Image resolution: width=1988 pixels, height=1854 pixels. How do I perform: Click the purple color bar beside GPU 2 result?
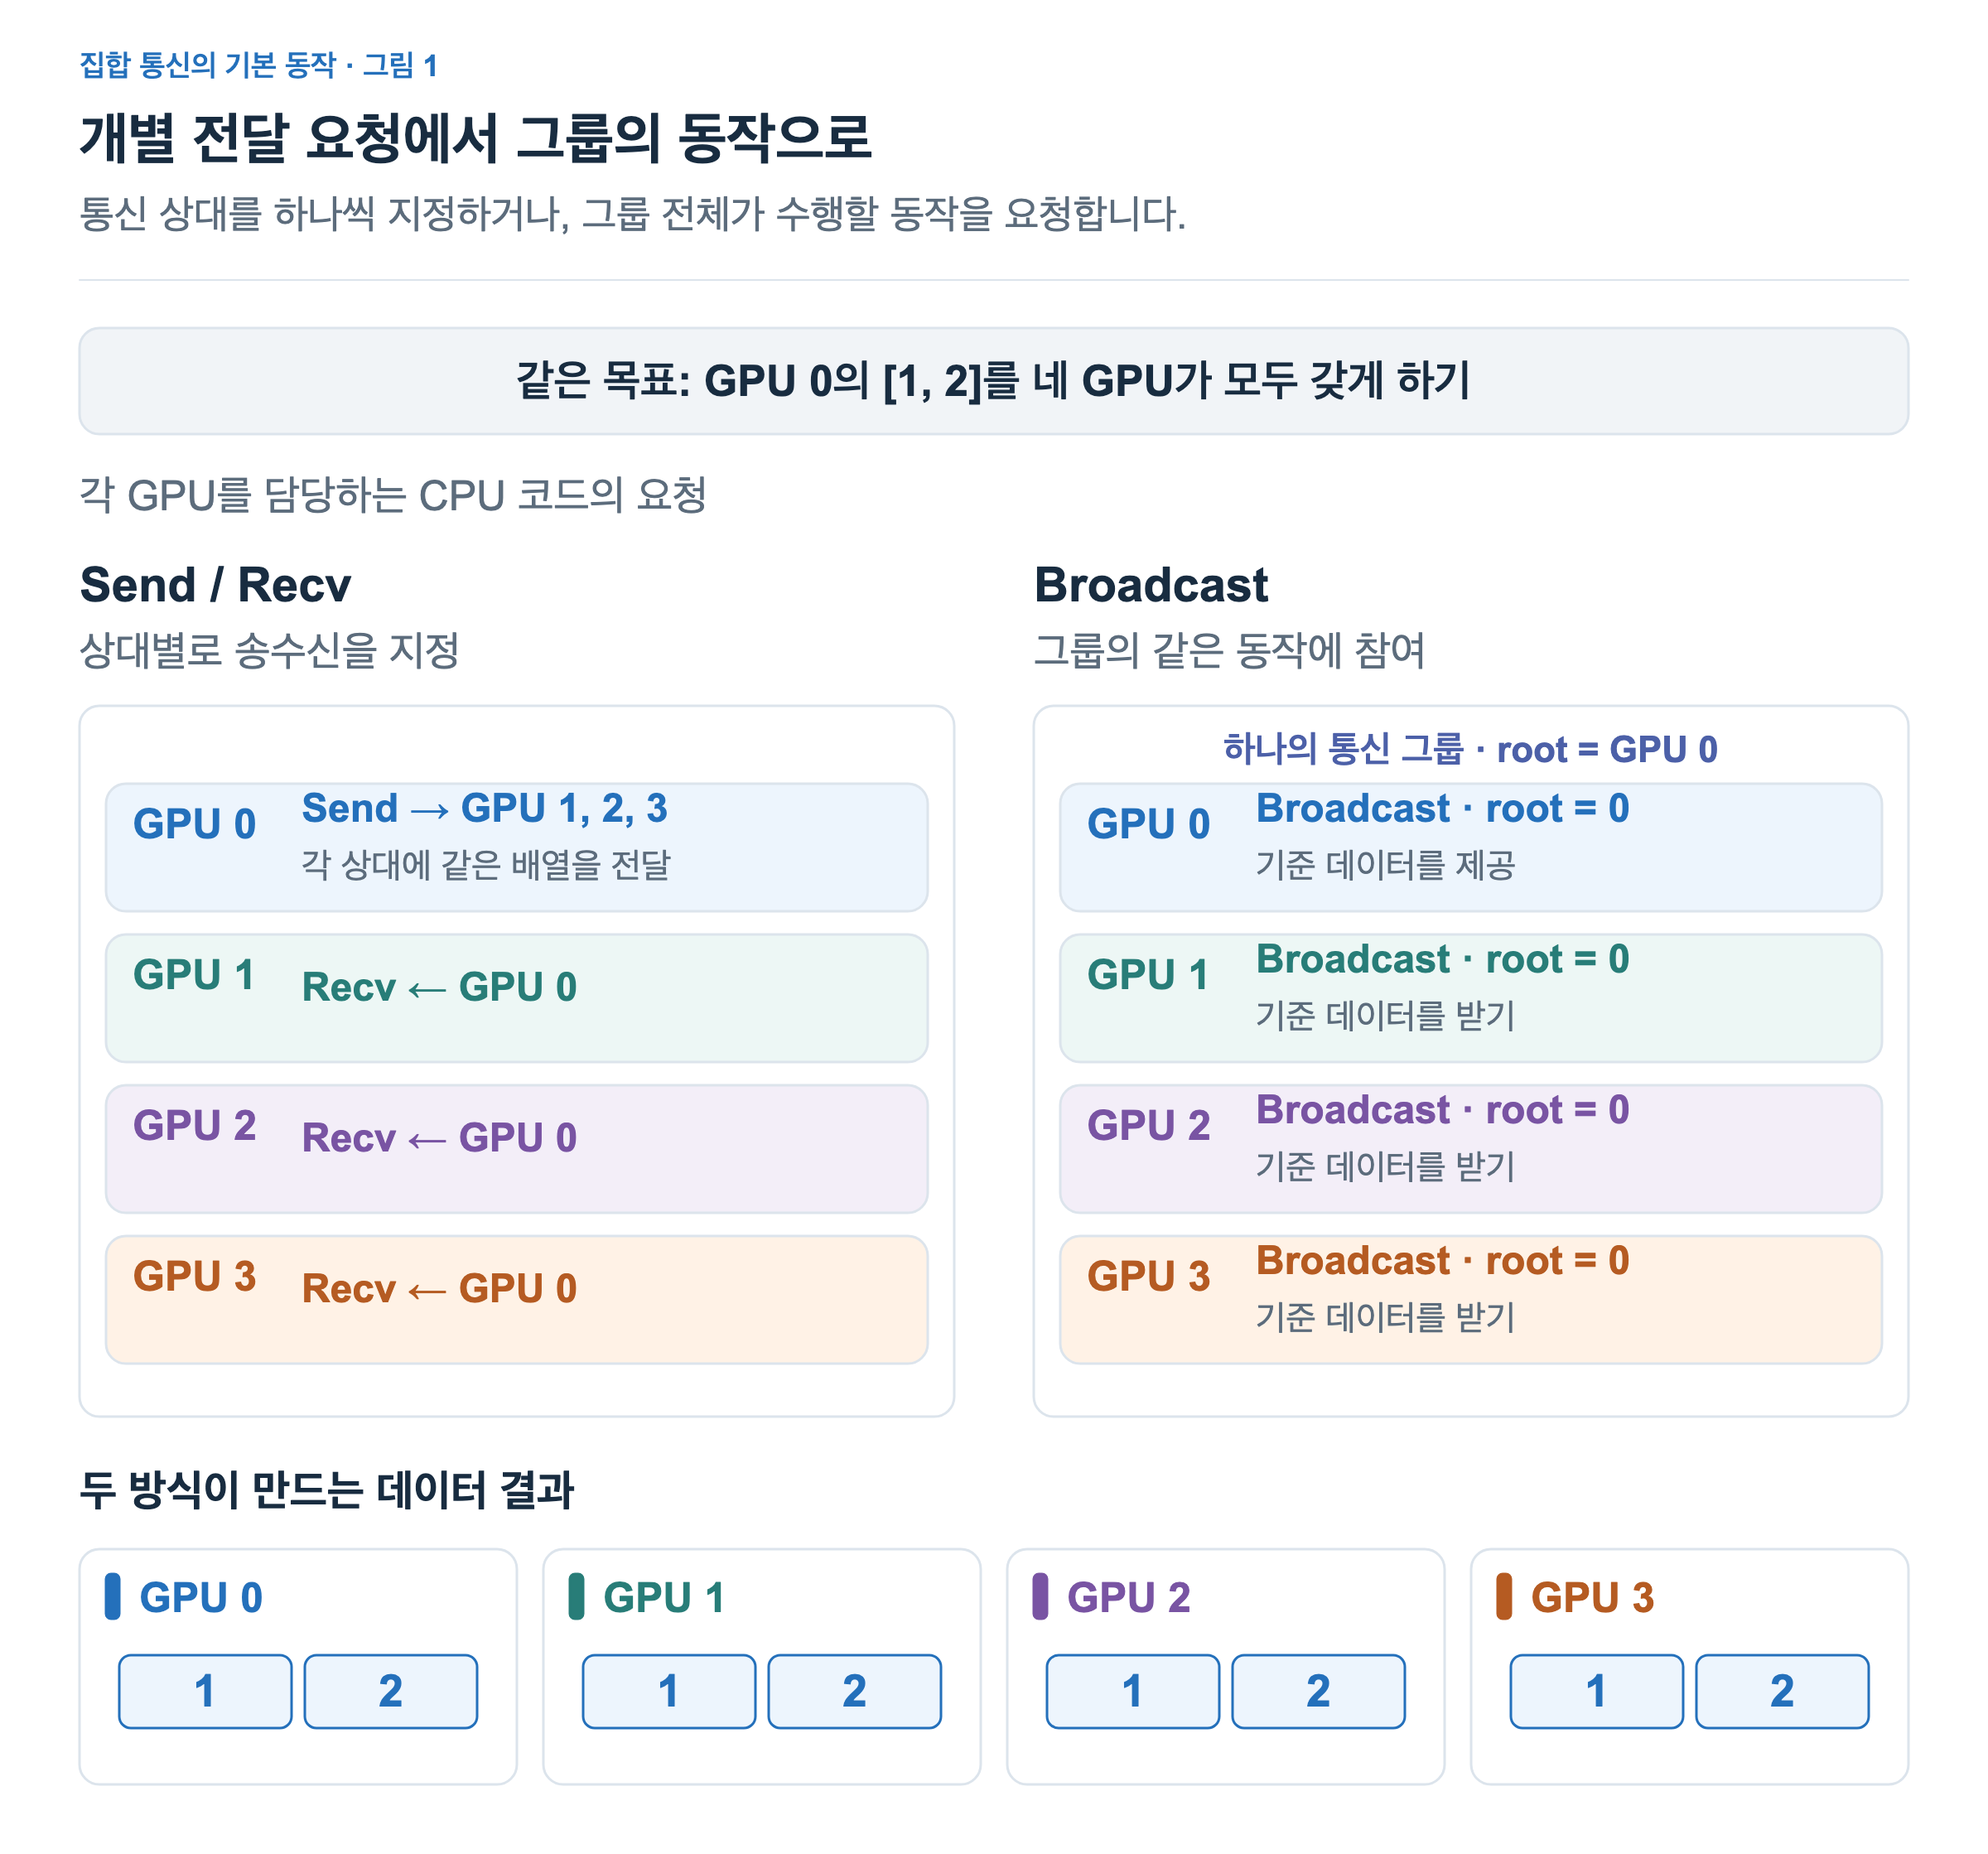pos(1040,1596)
